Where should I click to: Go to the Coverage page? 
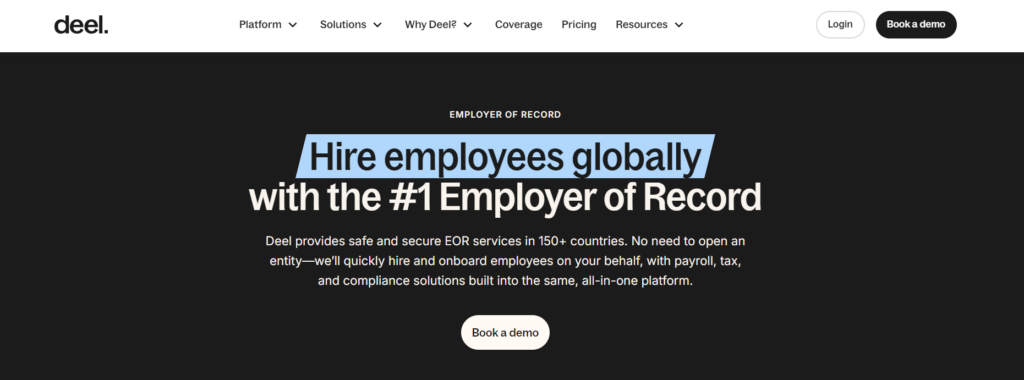pos(519,25)
